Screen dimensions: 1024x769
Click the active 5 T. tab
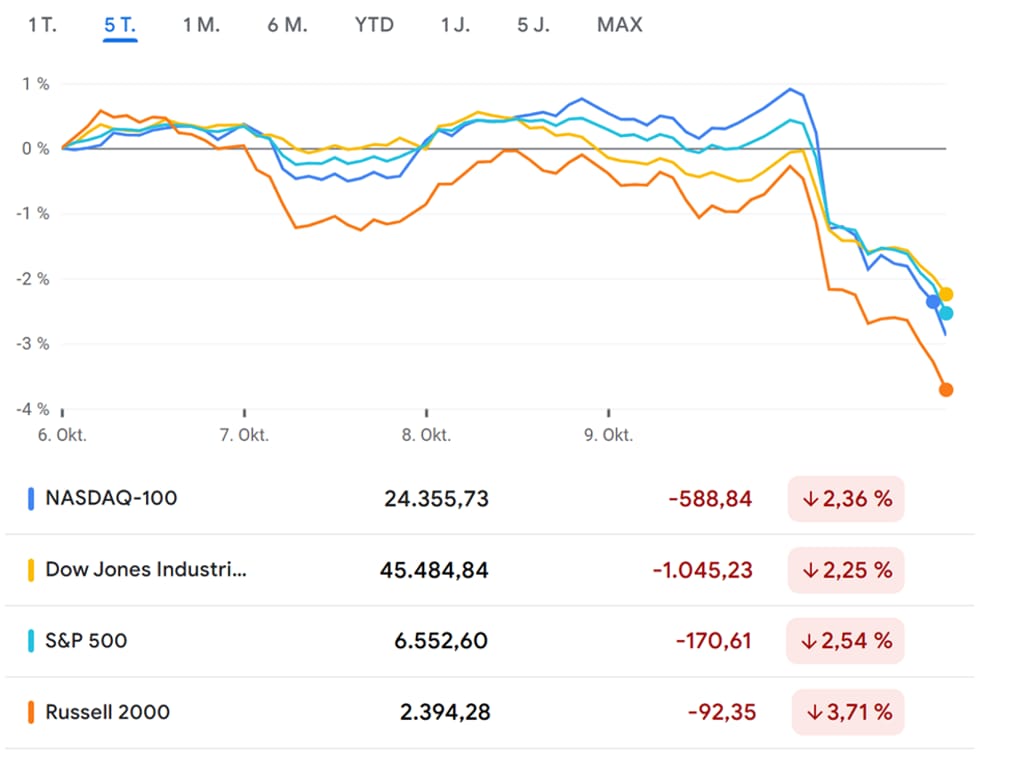[120, 25]
